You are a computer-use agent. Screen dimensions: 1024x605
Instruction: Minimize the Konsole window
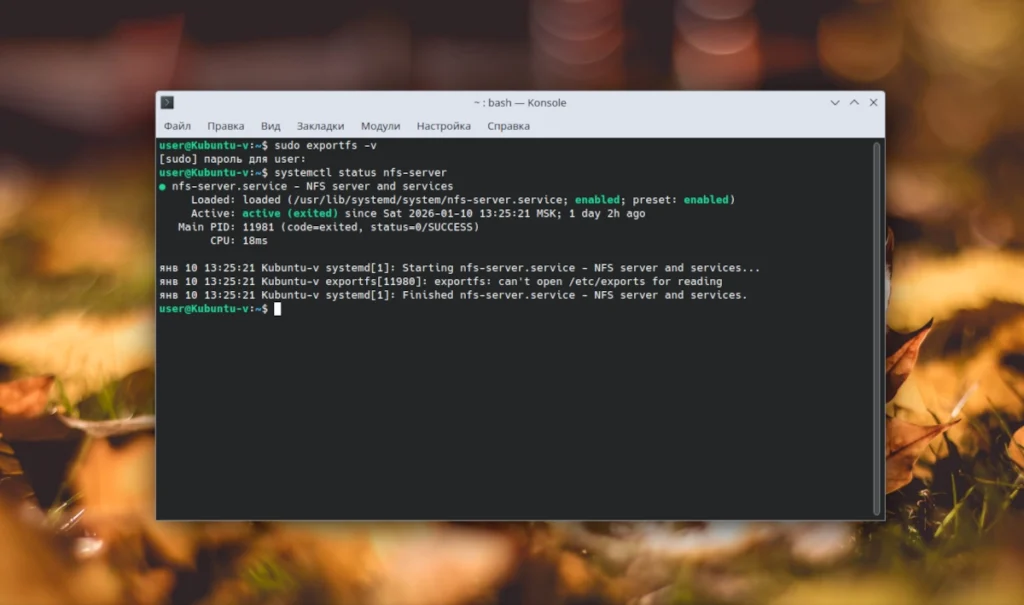coord(835,103)
